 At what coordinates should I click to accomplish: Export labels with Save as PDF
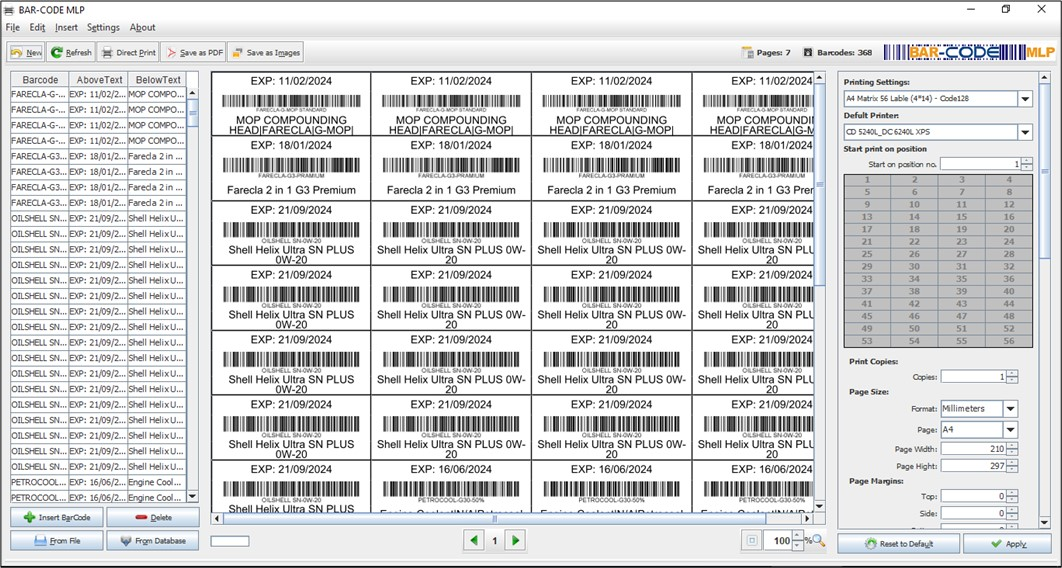[194, 52]
